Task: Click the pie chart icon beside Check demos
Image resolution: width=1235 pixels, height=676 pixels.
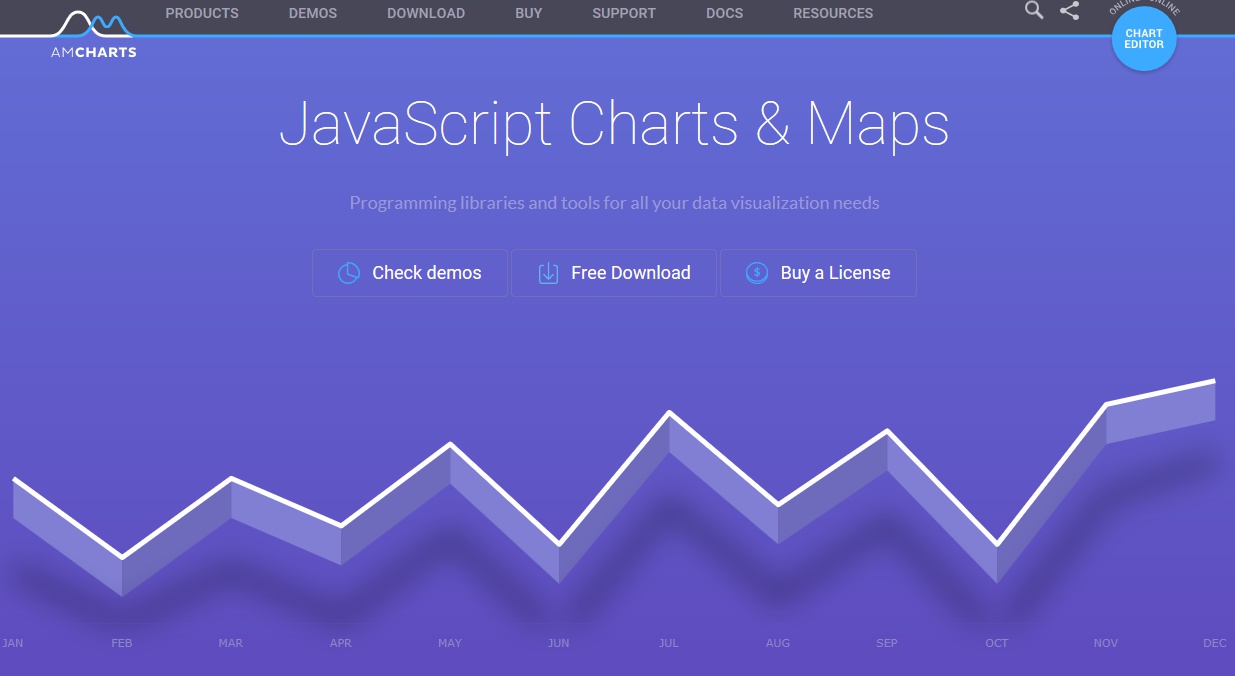Action: tap(348, 273)
